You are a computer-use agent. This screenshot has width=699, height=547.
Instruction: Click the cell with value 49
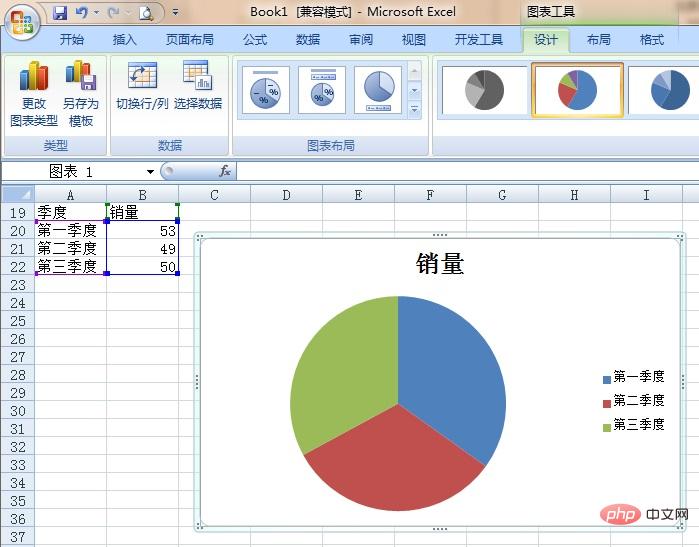click(142, 248)
